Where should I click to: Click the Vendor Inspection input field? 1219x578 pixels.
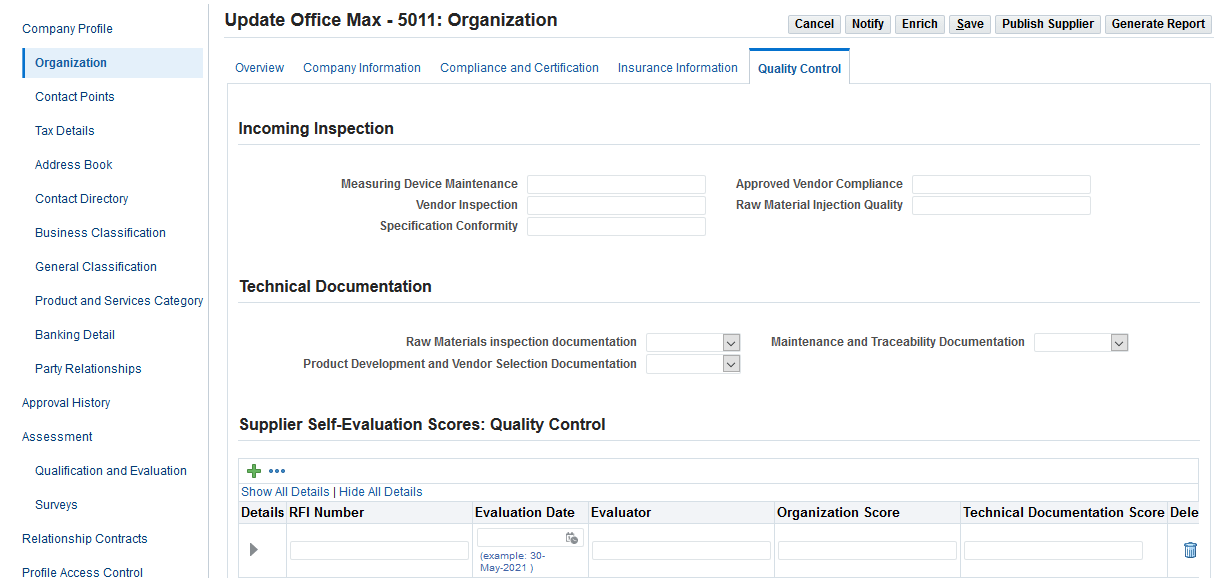616,205
